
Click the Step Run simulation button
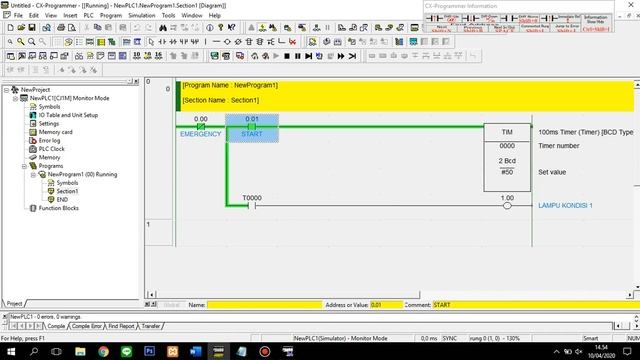[x=309, y=56]
